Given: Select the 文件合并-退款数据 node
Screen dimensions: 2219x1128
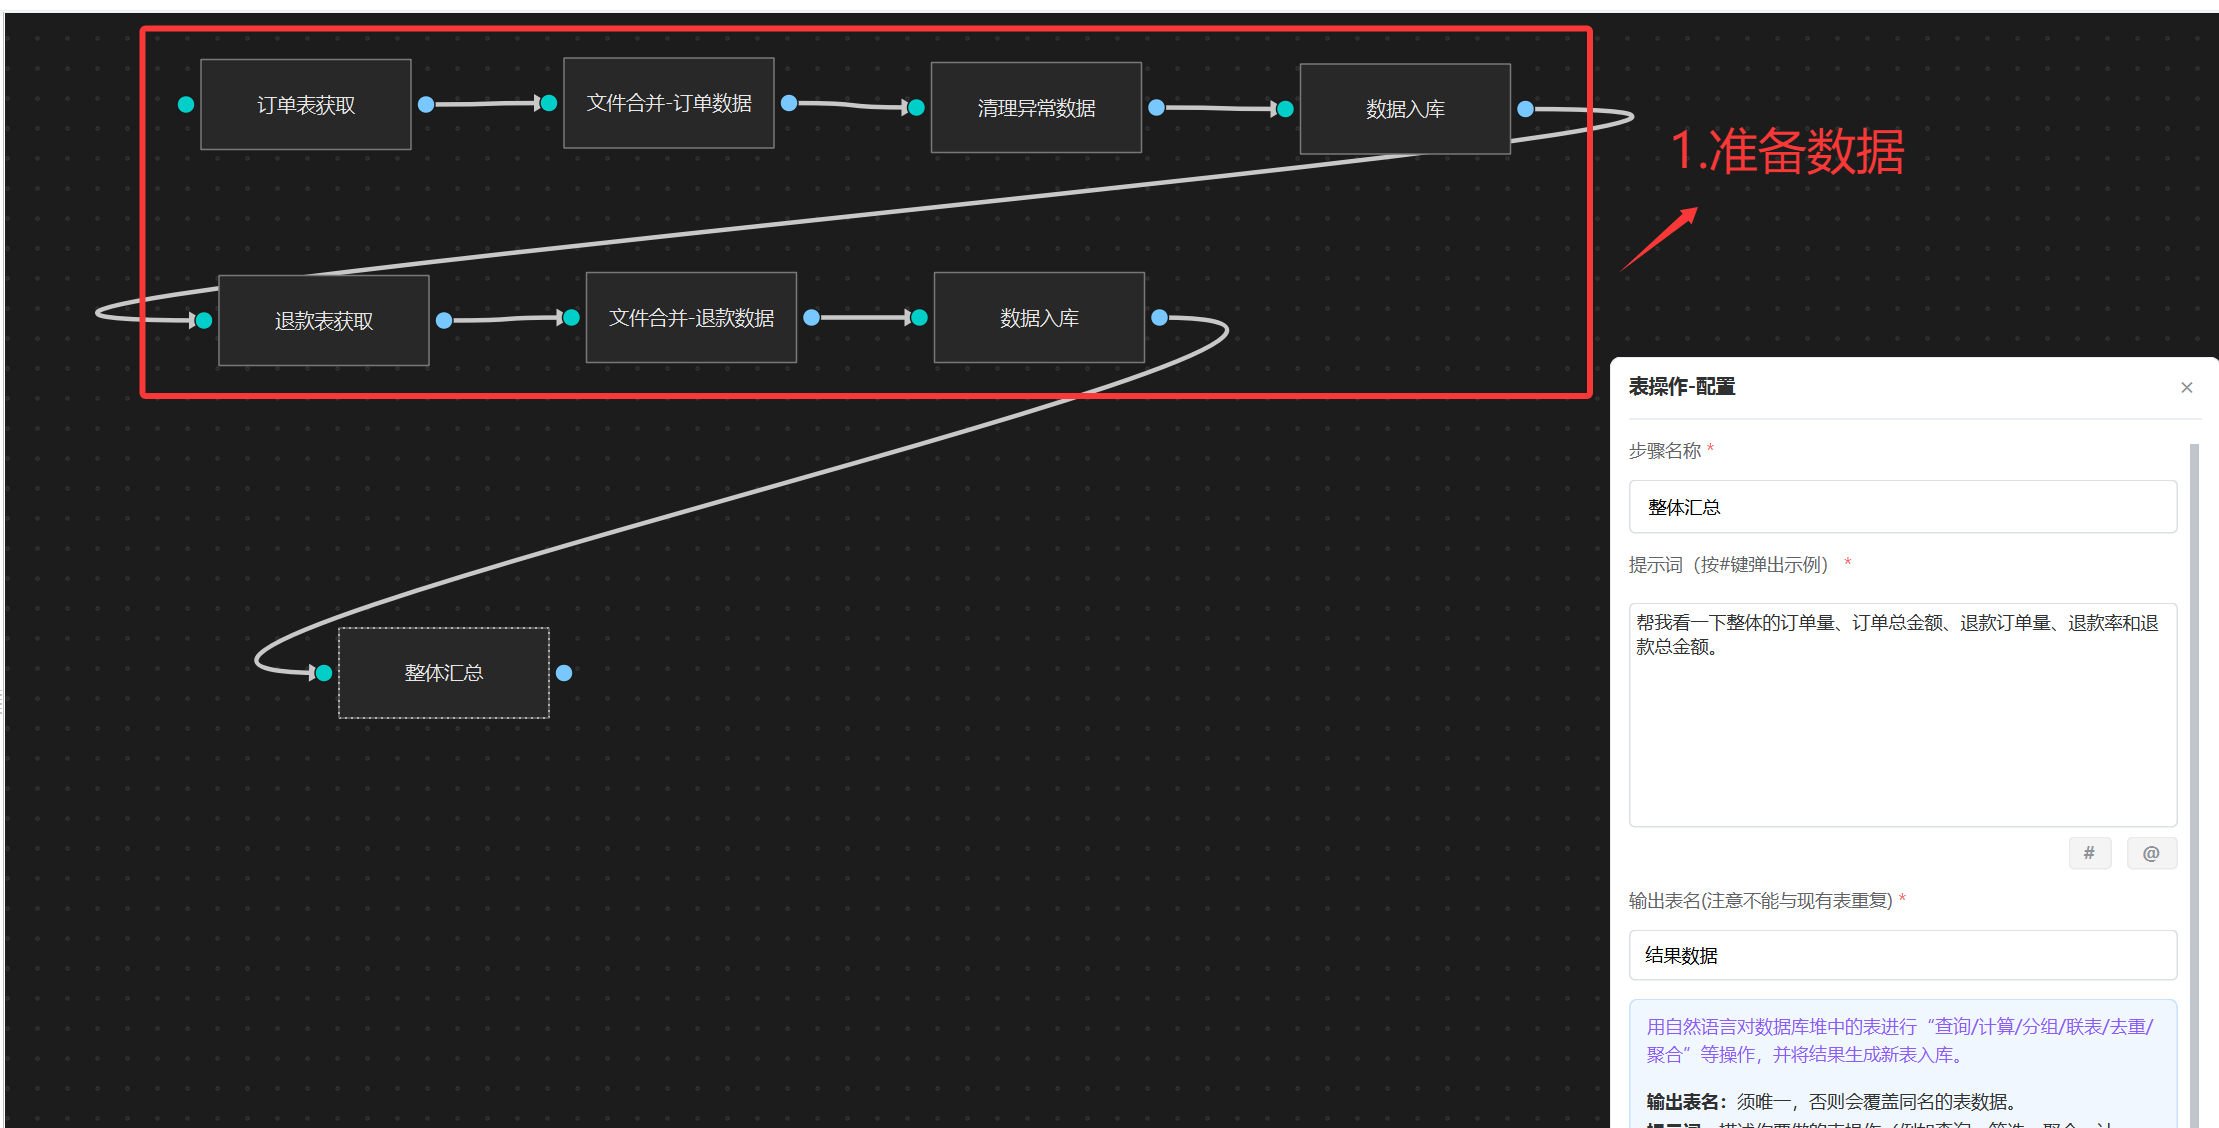Looking at the screenshot, I should click(x=691, y=318).
